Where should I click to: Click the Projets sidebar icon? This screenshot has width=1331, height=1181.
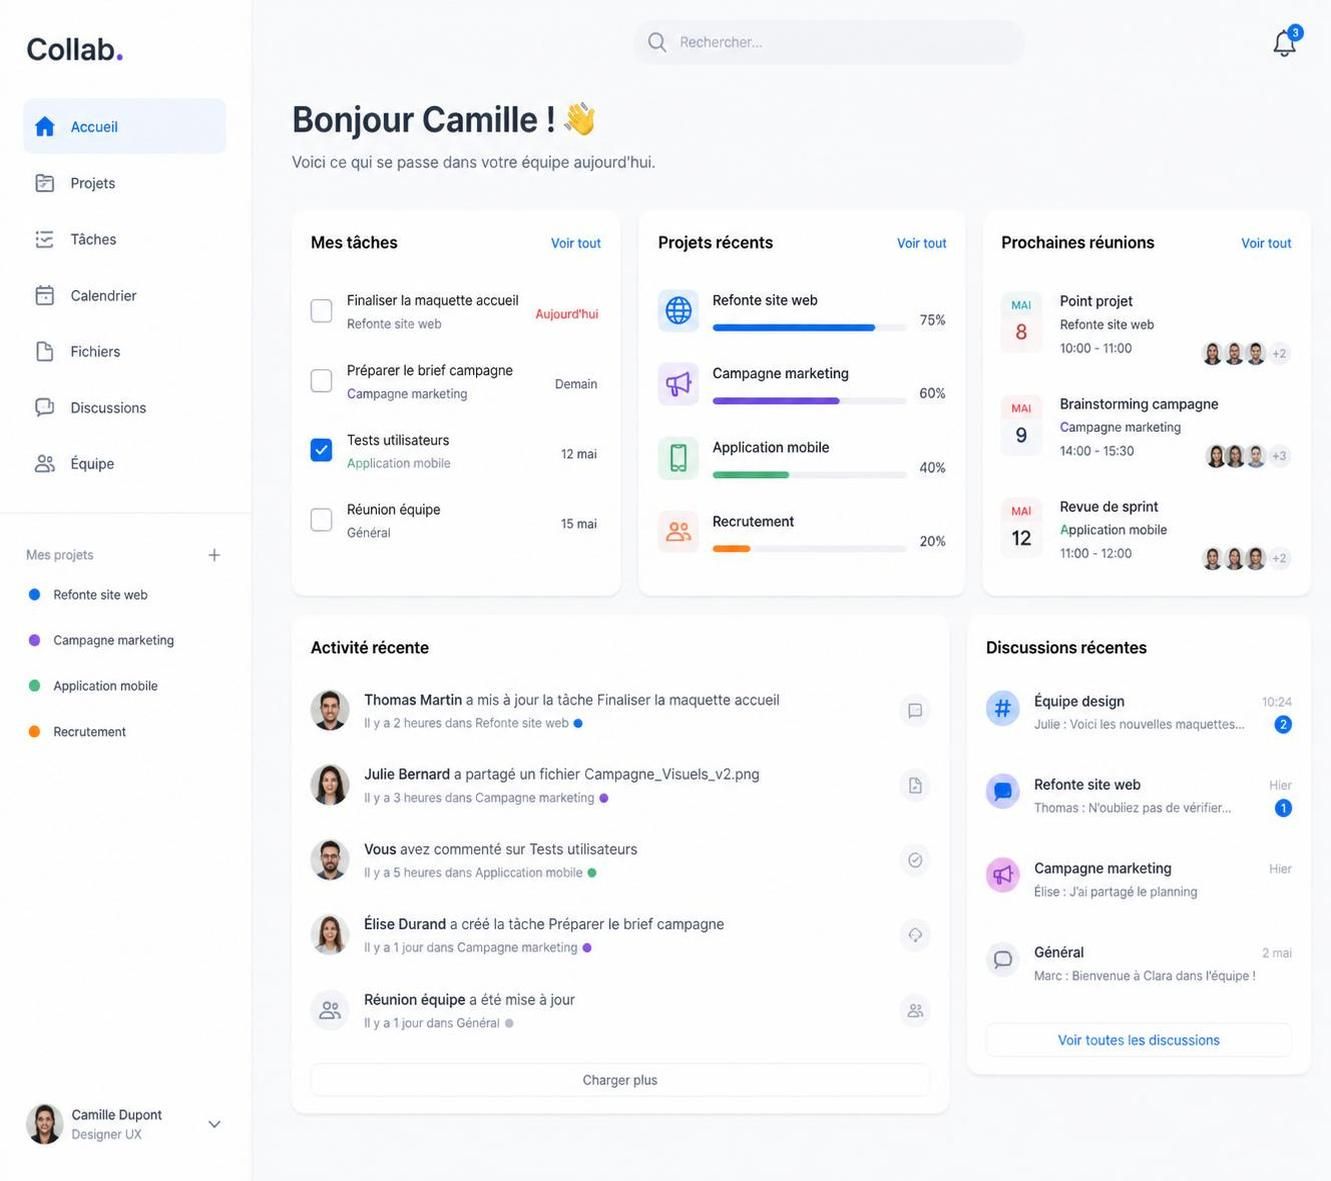pos(44,183)
